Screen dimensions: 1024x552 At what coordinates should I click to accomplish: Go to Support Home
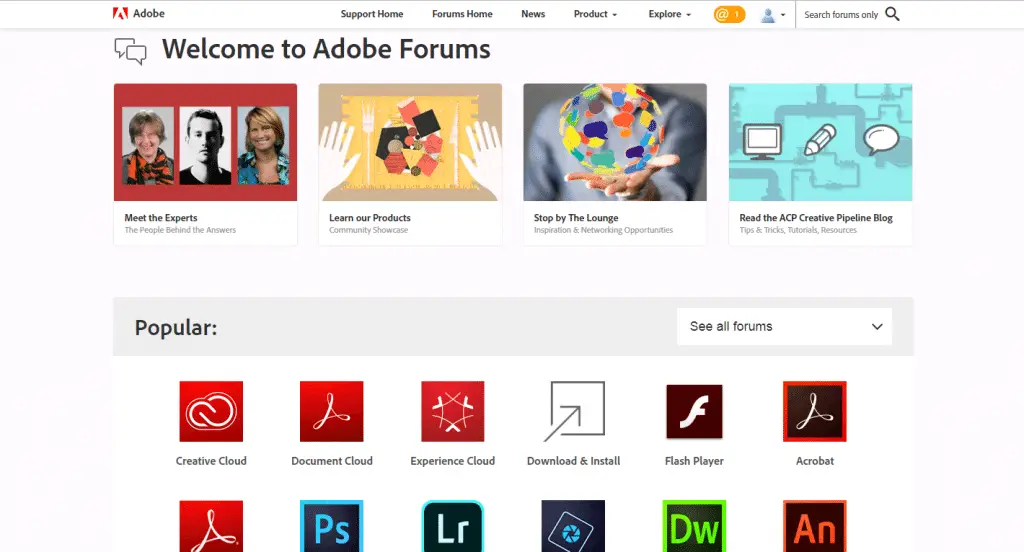point(372,14)
